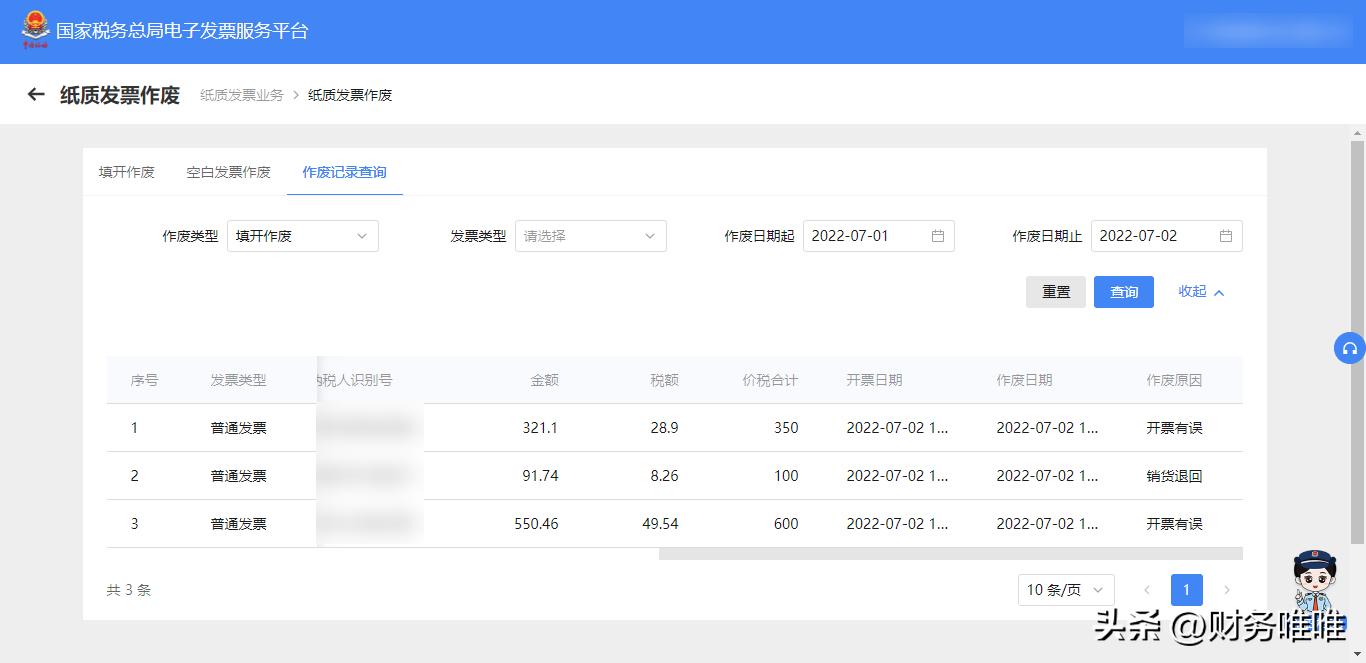The image size is (1366, 663).
Task: Switch to the 填开作废 tab
Action: pos(127,172)
